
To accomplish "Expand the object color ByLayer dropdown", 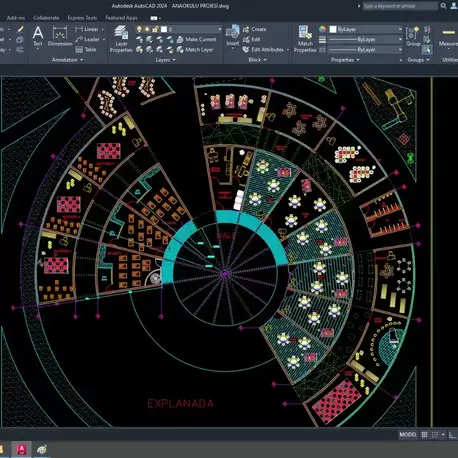I will point(400,29).
